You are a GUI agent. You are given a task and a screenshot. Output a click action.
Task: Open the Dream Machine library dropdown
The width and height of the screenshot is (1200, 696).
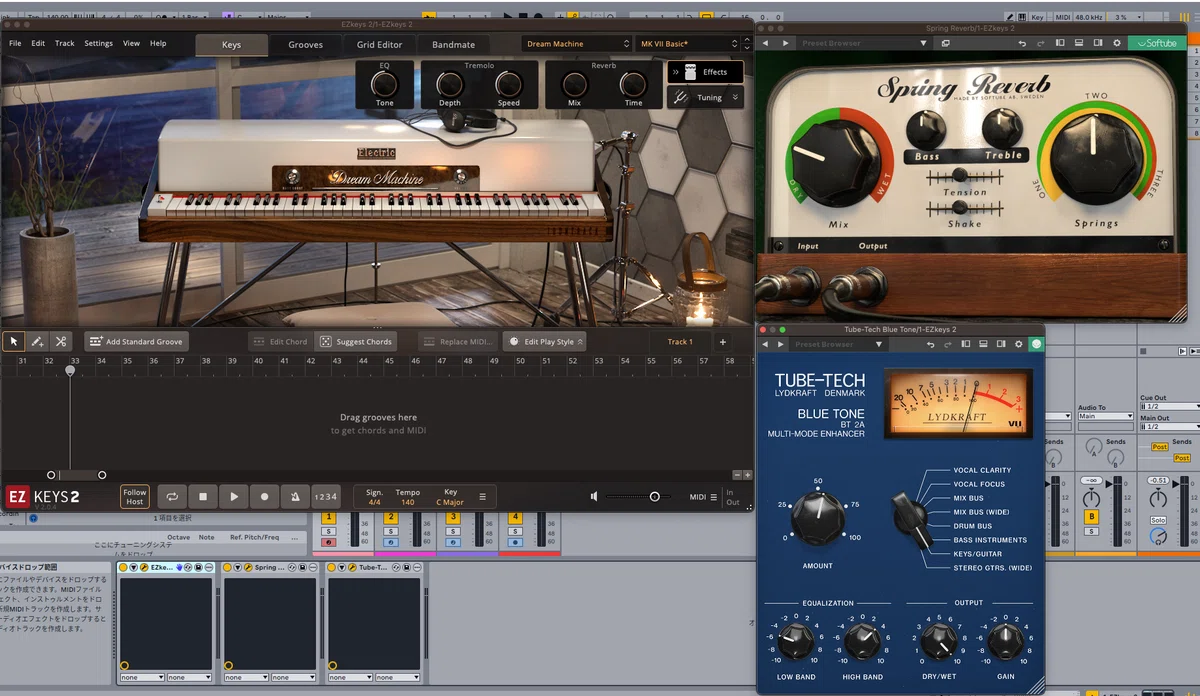(577, 44)
